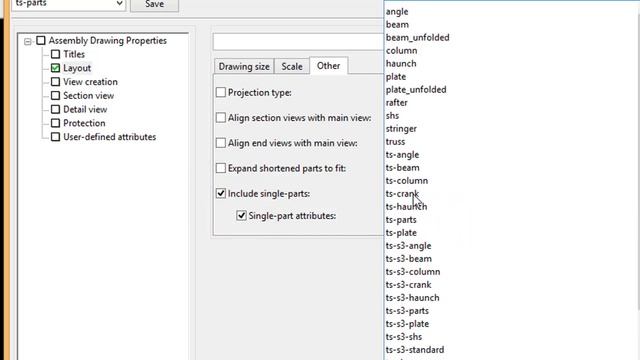Image resolution: width=640 pixels, height=360 pixels.
Task: Choose ts-s3-shs from the list
Action: click(x=404, y=337)
